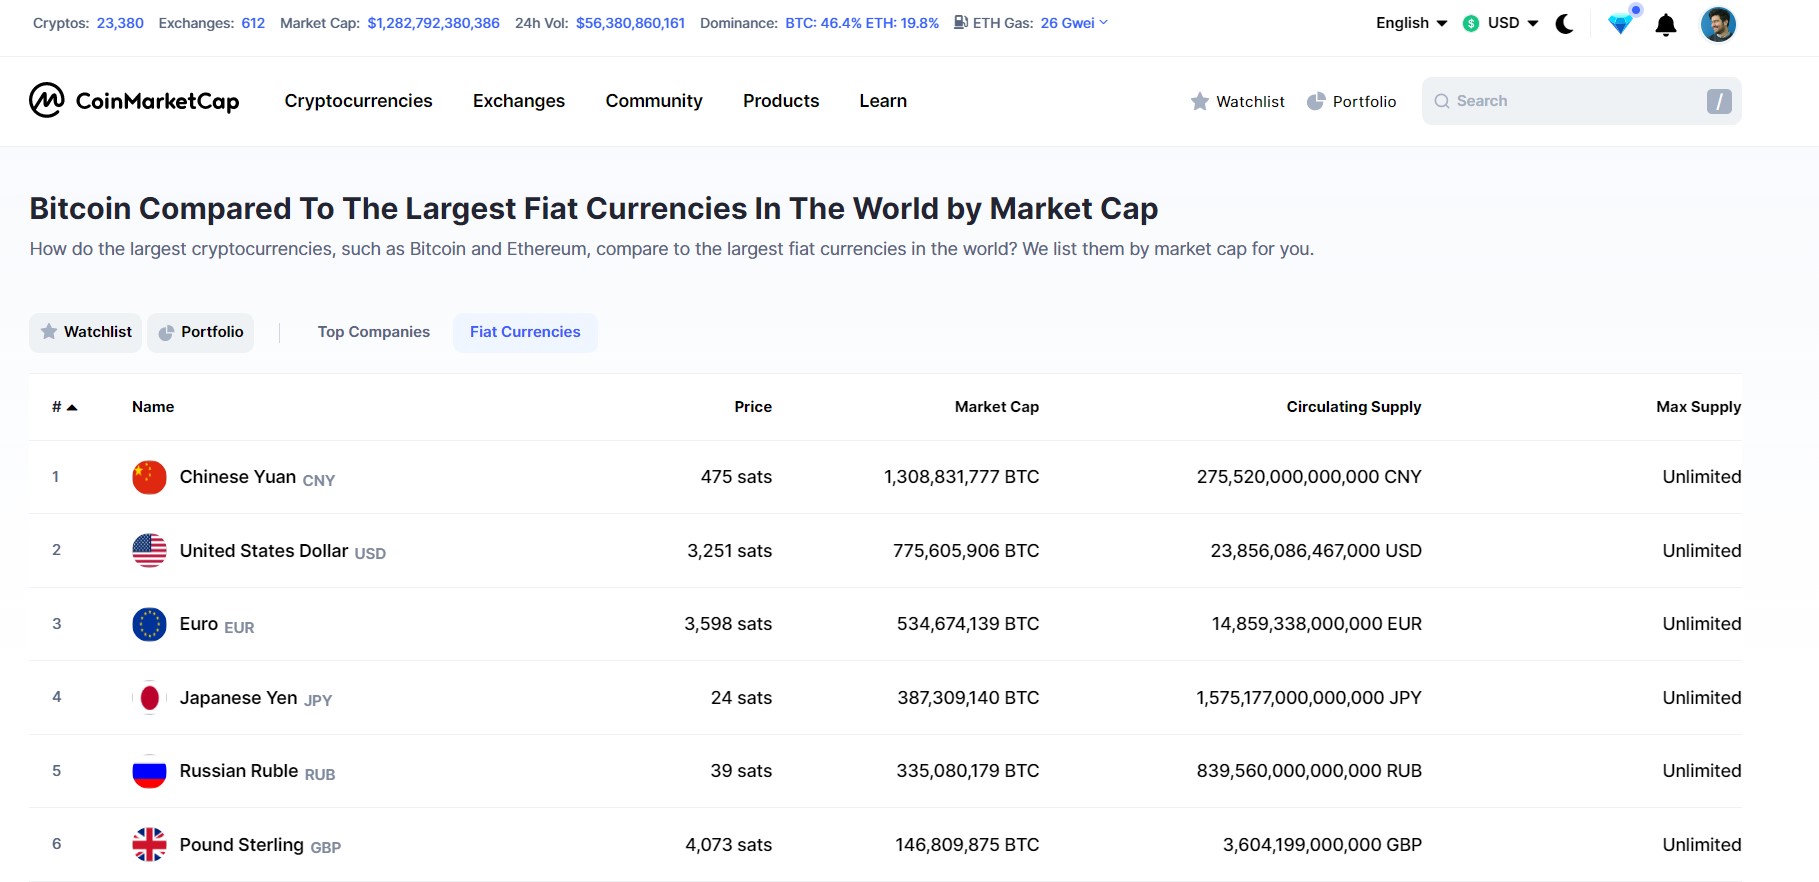This screenshot has height=882, width=1819.
Task: Click the 3,598 sats price cell
Action: tap(728, 624)
